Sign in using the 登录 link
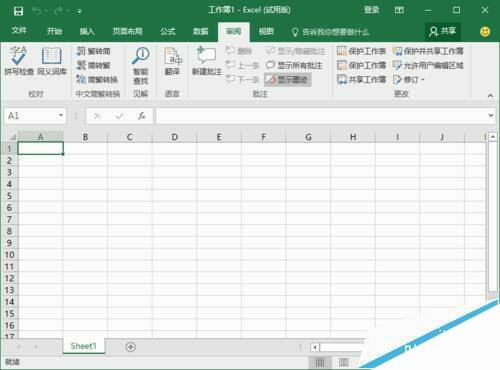Image resolution: width=500 pixels, height=370 pixels. pyautogui.click(x=371, y=10)
